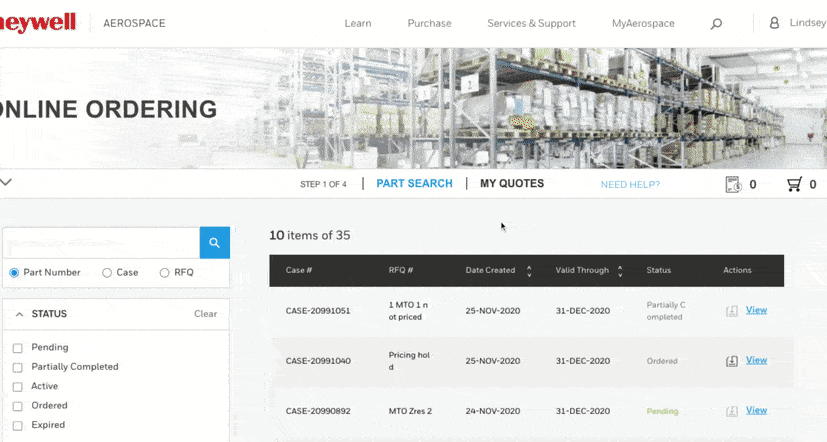The height and width of the screenshot is (442, 827).
Task: Click the 'Pricing hold' RFQ cell
Action: 409,361
